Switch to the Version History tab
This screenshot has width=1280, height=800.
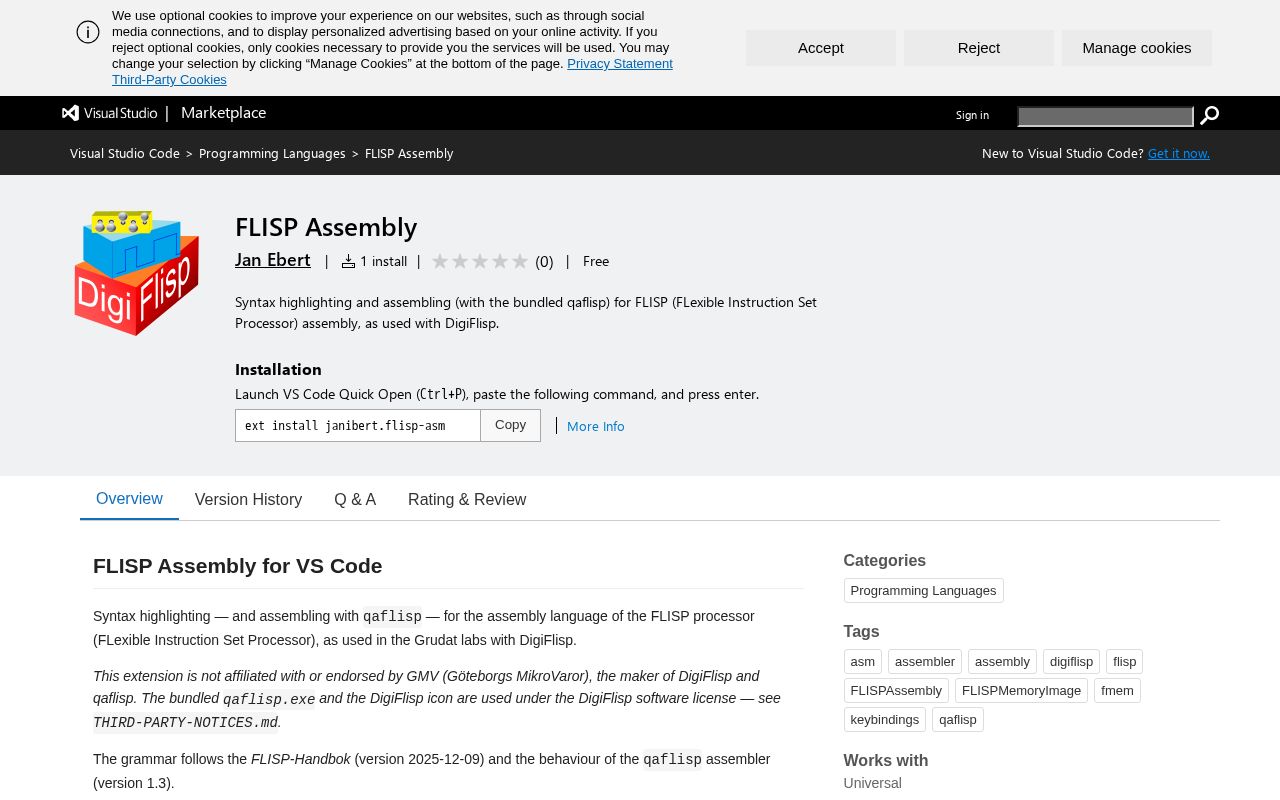pos(248,500)
